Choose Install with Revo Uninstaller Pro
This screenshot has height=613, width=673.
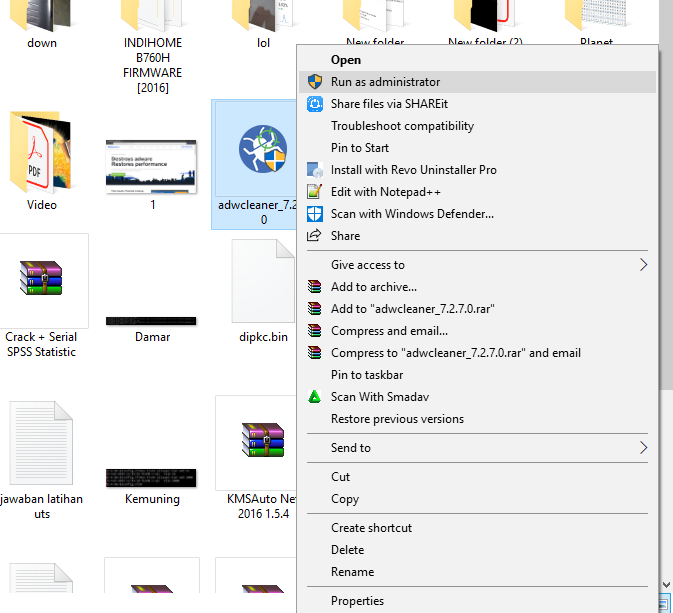[477, 170]
